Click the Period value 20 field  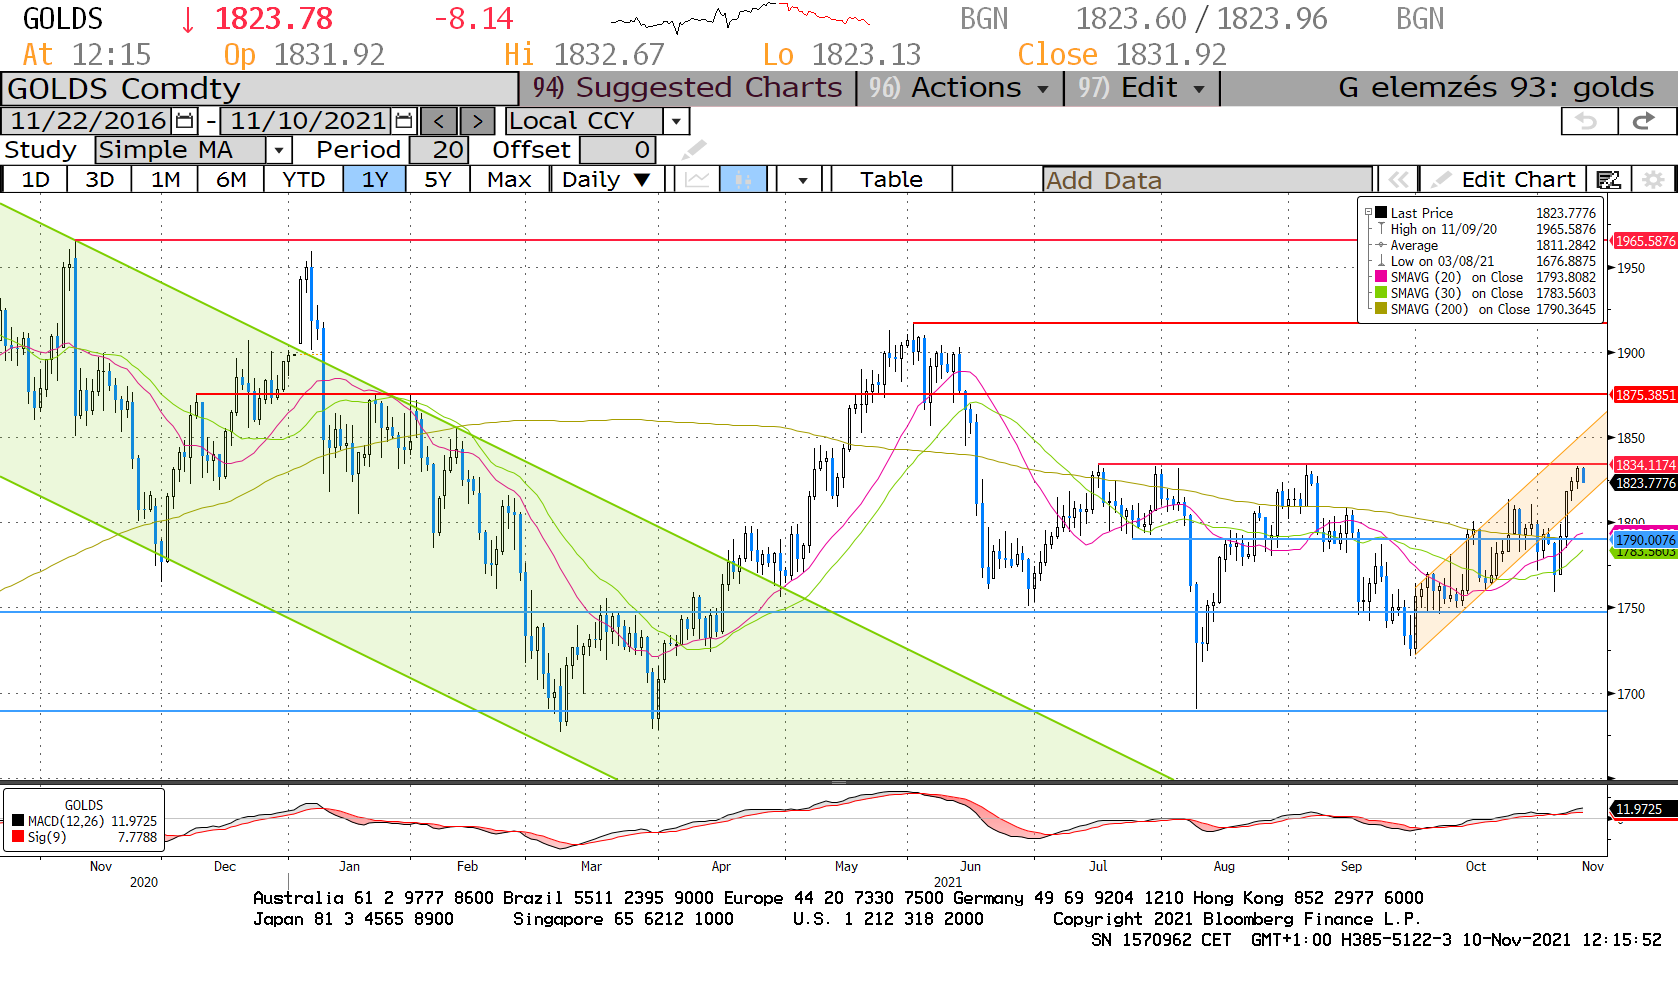[x=437, y=150]
